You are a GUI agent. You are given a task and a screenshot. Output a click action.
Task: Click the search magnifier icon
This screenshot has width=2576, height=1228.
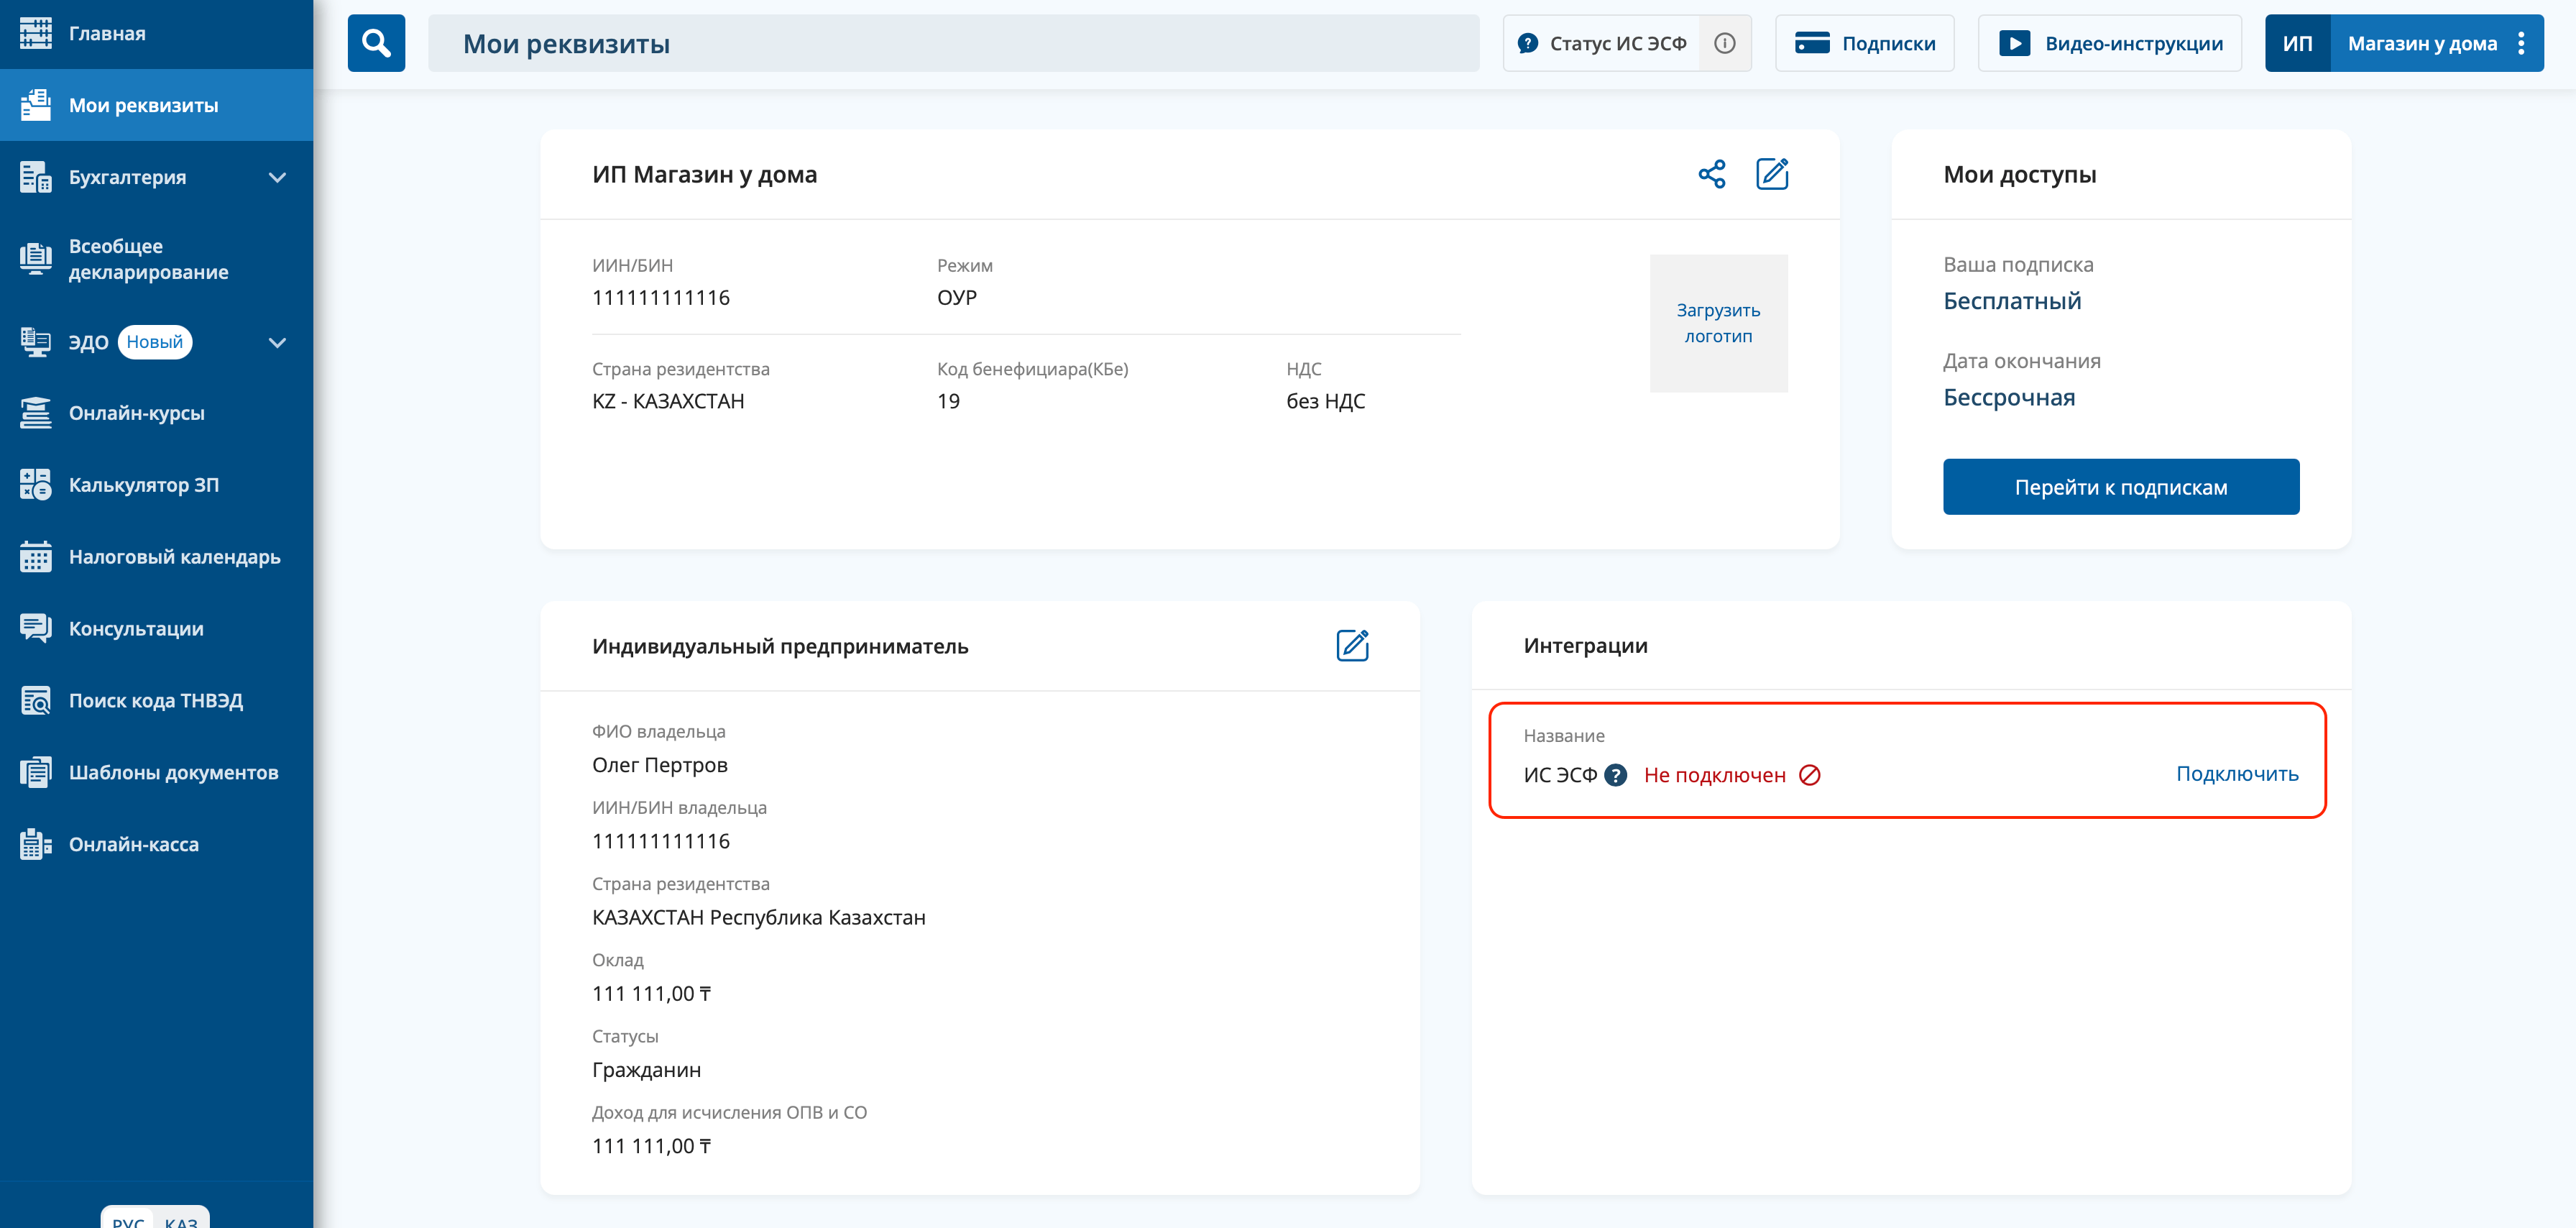pyautogui.click(x=376, y=43)
